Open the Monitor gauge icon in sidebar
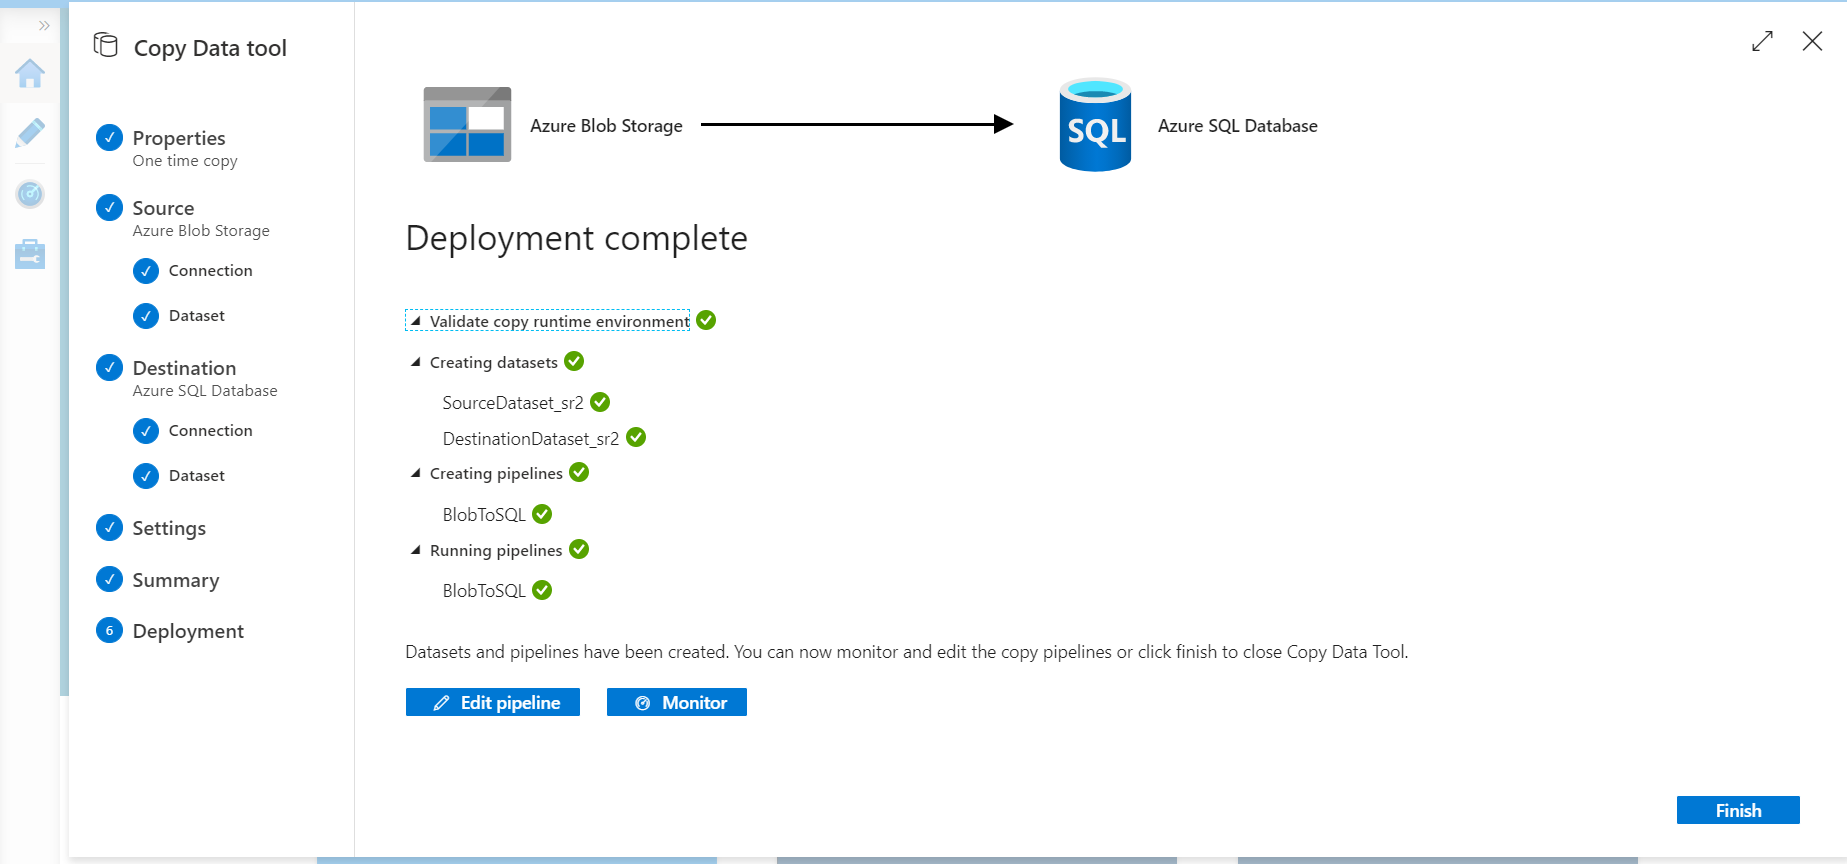 (x=30, y=194)
